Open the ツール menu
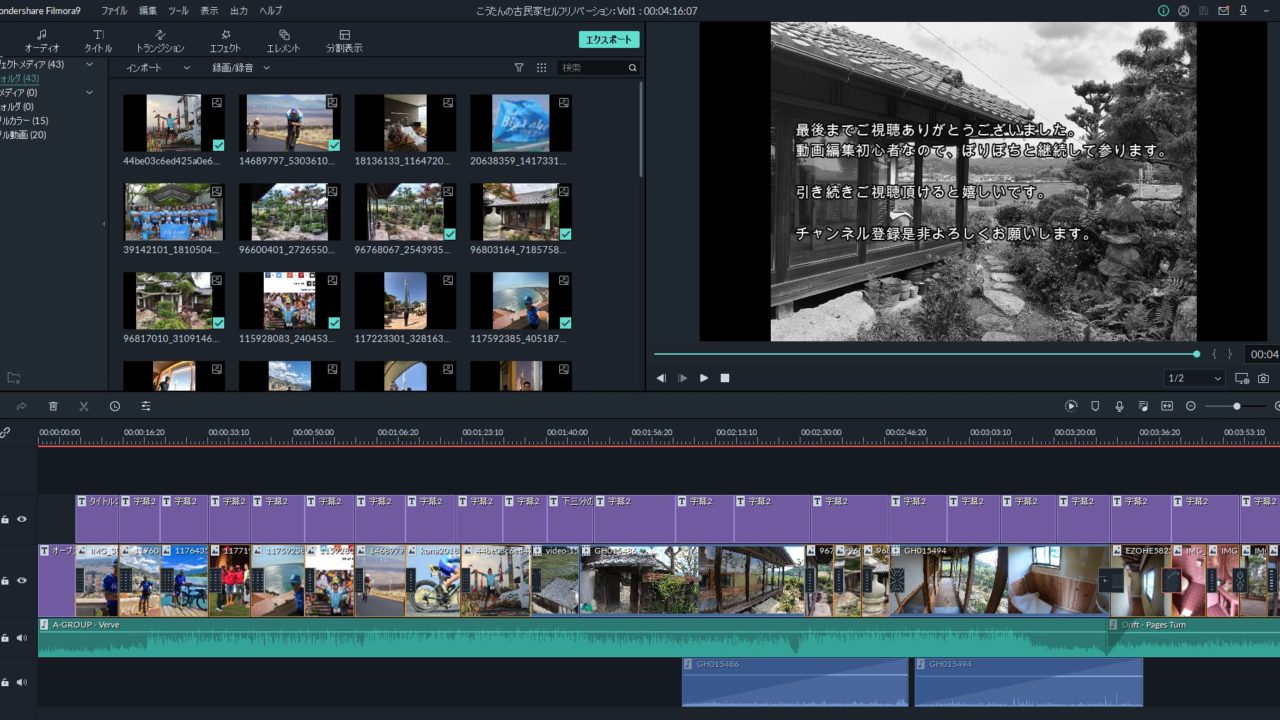 [178, 10]
